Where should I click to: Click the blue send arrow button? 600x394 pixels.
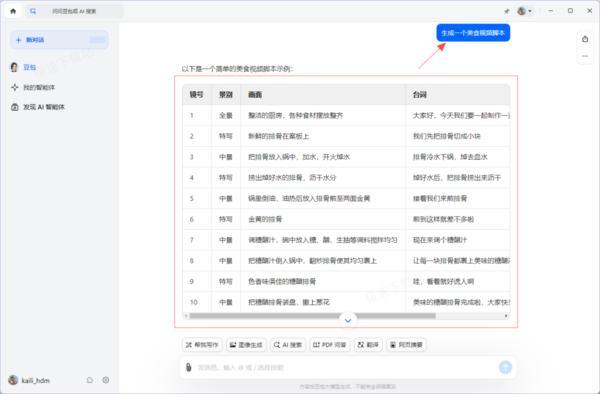[x=505, y=367]
